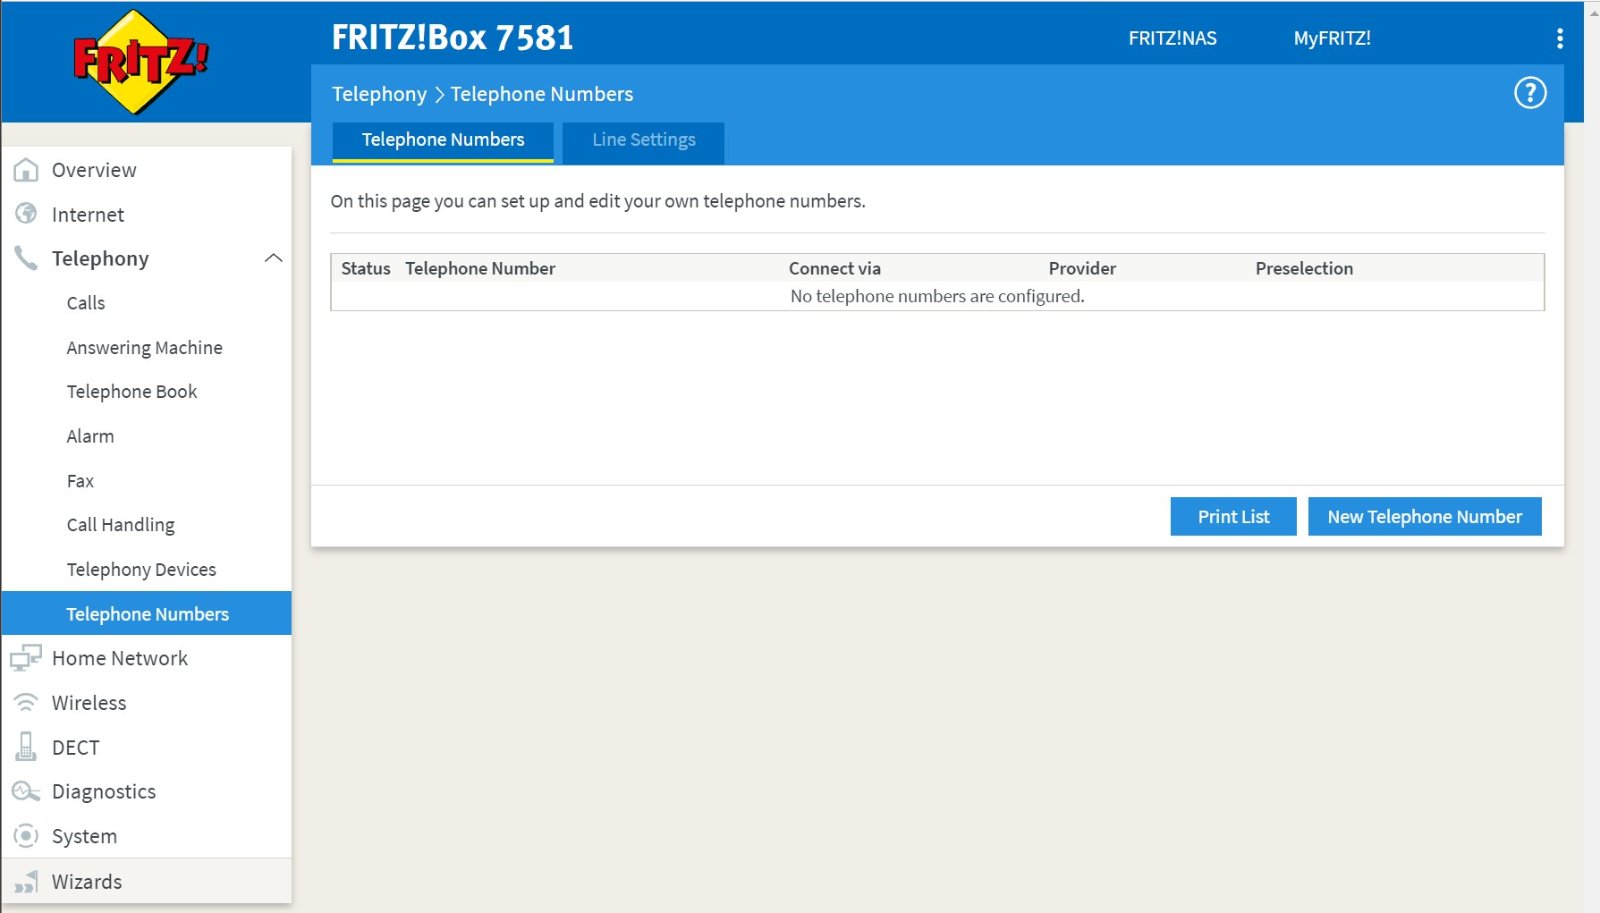Screen dimensions: 1600x913
Task: Open the Wireless section
Action: 89,703
